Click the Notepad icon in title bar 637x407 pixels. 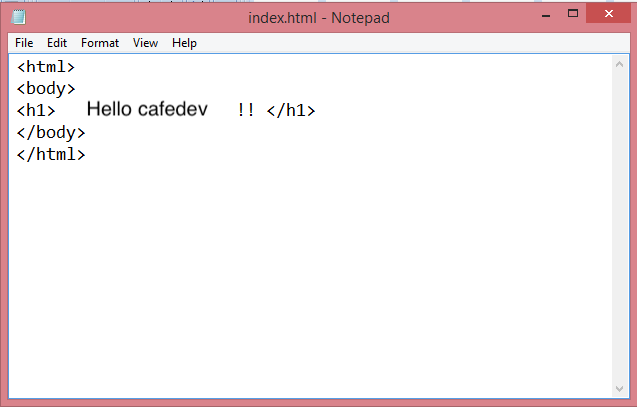(19, 17)
